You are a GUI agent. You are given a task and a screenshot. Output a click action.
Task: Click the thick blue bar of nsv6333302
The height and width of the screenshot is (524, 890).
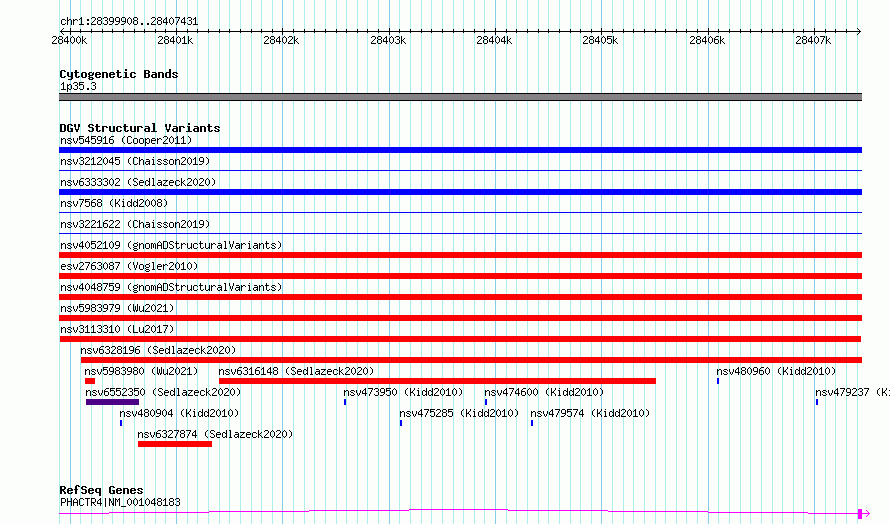460,192
